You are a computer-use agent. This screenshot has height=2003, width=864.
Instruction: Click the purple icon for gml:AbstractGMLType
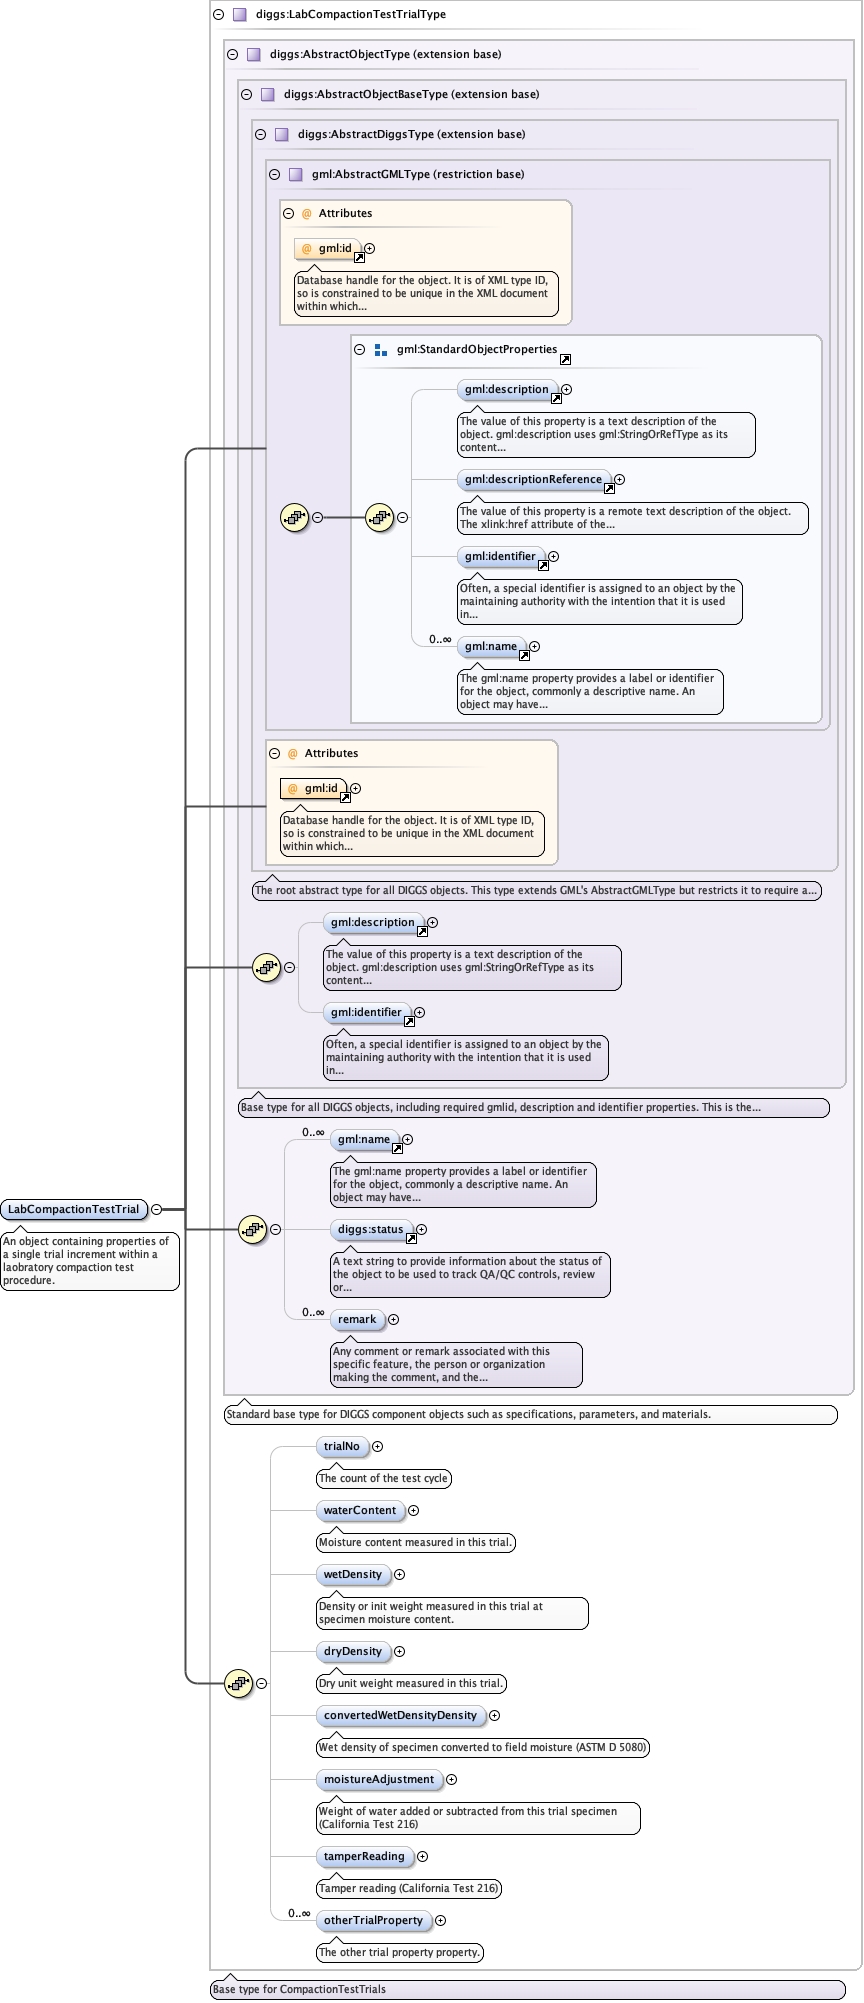coord(295,174)
